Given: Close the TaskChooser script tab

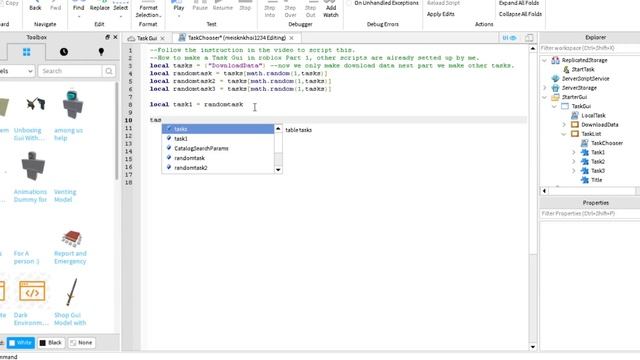Looking at the screenshot, I should point(291,38).
